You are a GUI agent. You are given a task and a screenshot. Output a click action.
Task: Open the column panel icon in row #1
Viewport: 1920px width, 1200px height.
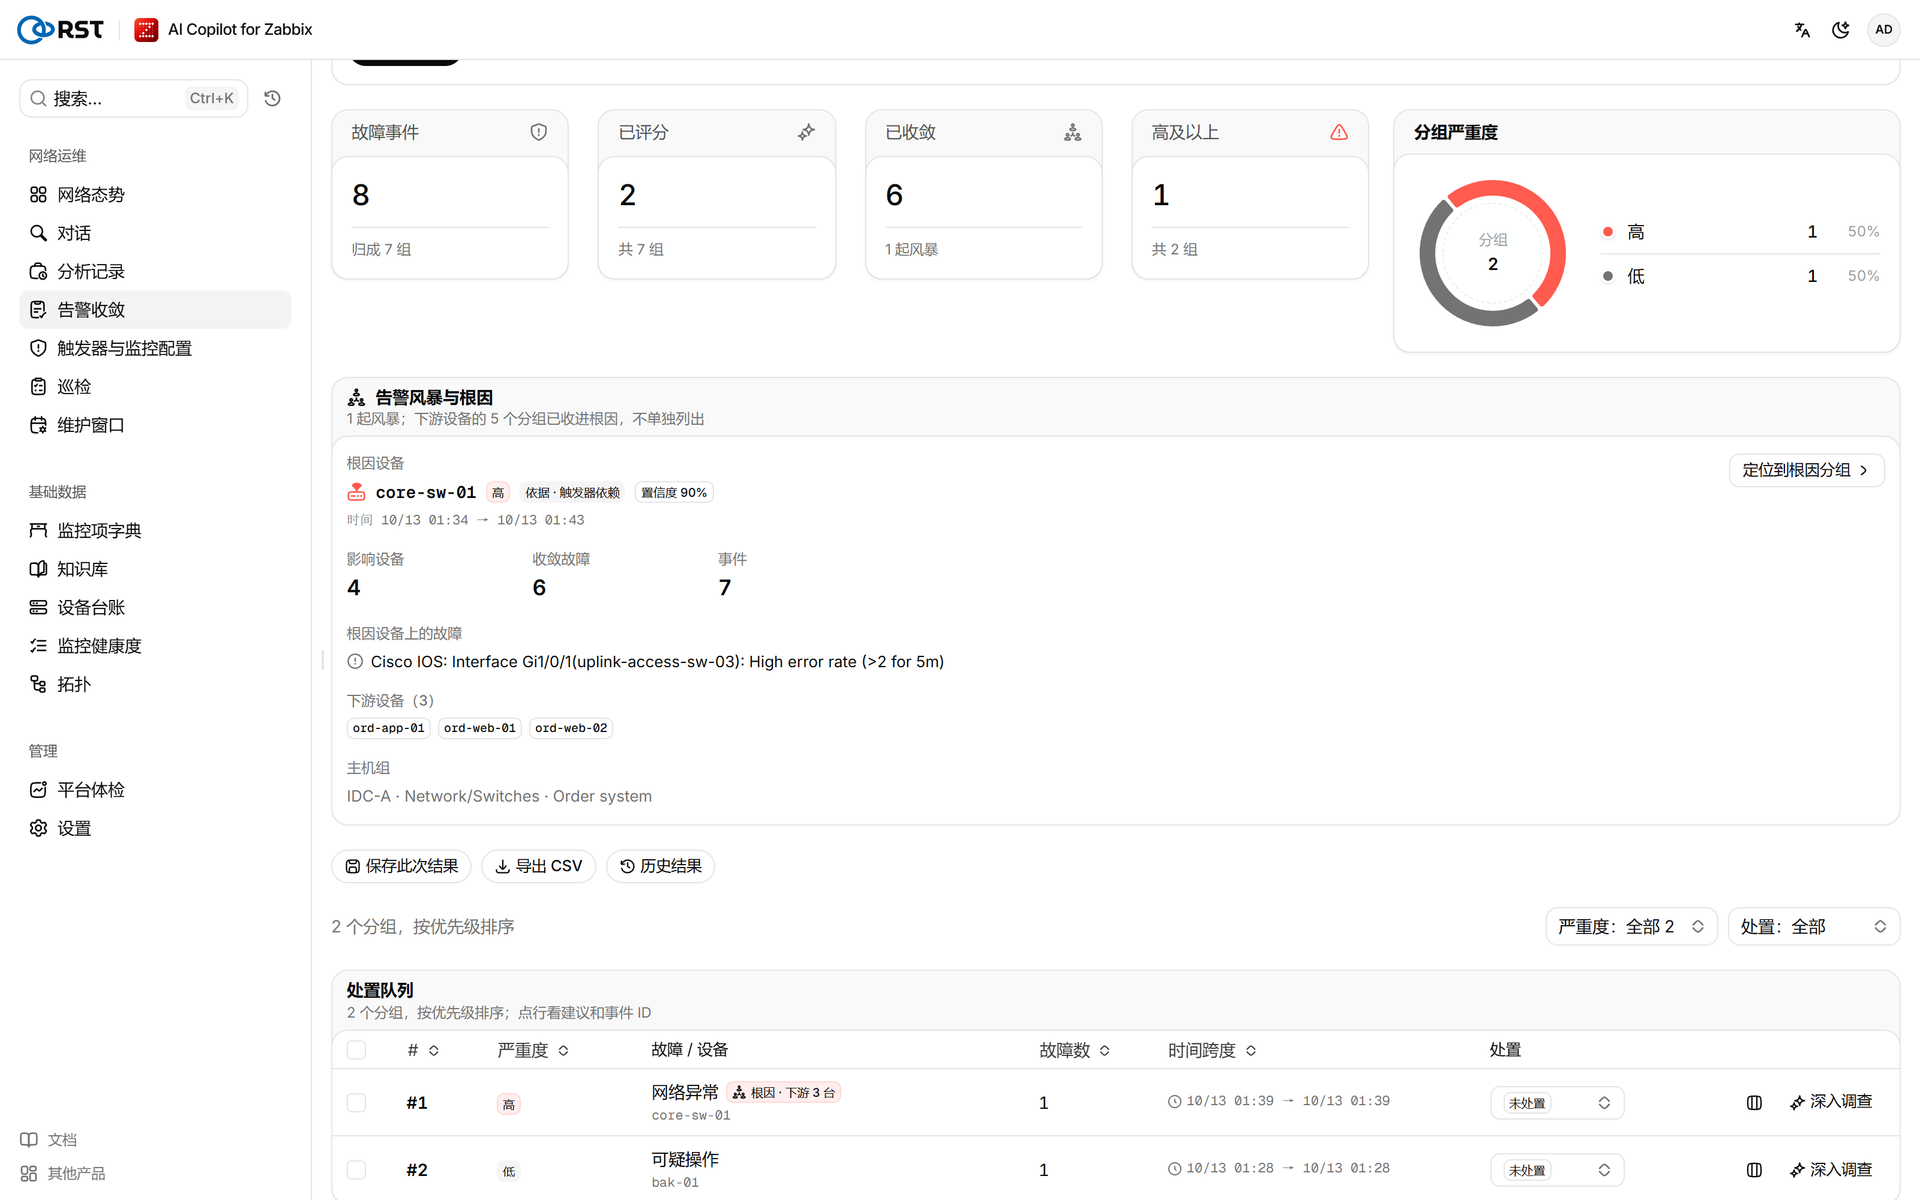click(x=1754, y=1102)
